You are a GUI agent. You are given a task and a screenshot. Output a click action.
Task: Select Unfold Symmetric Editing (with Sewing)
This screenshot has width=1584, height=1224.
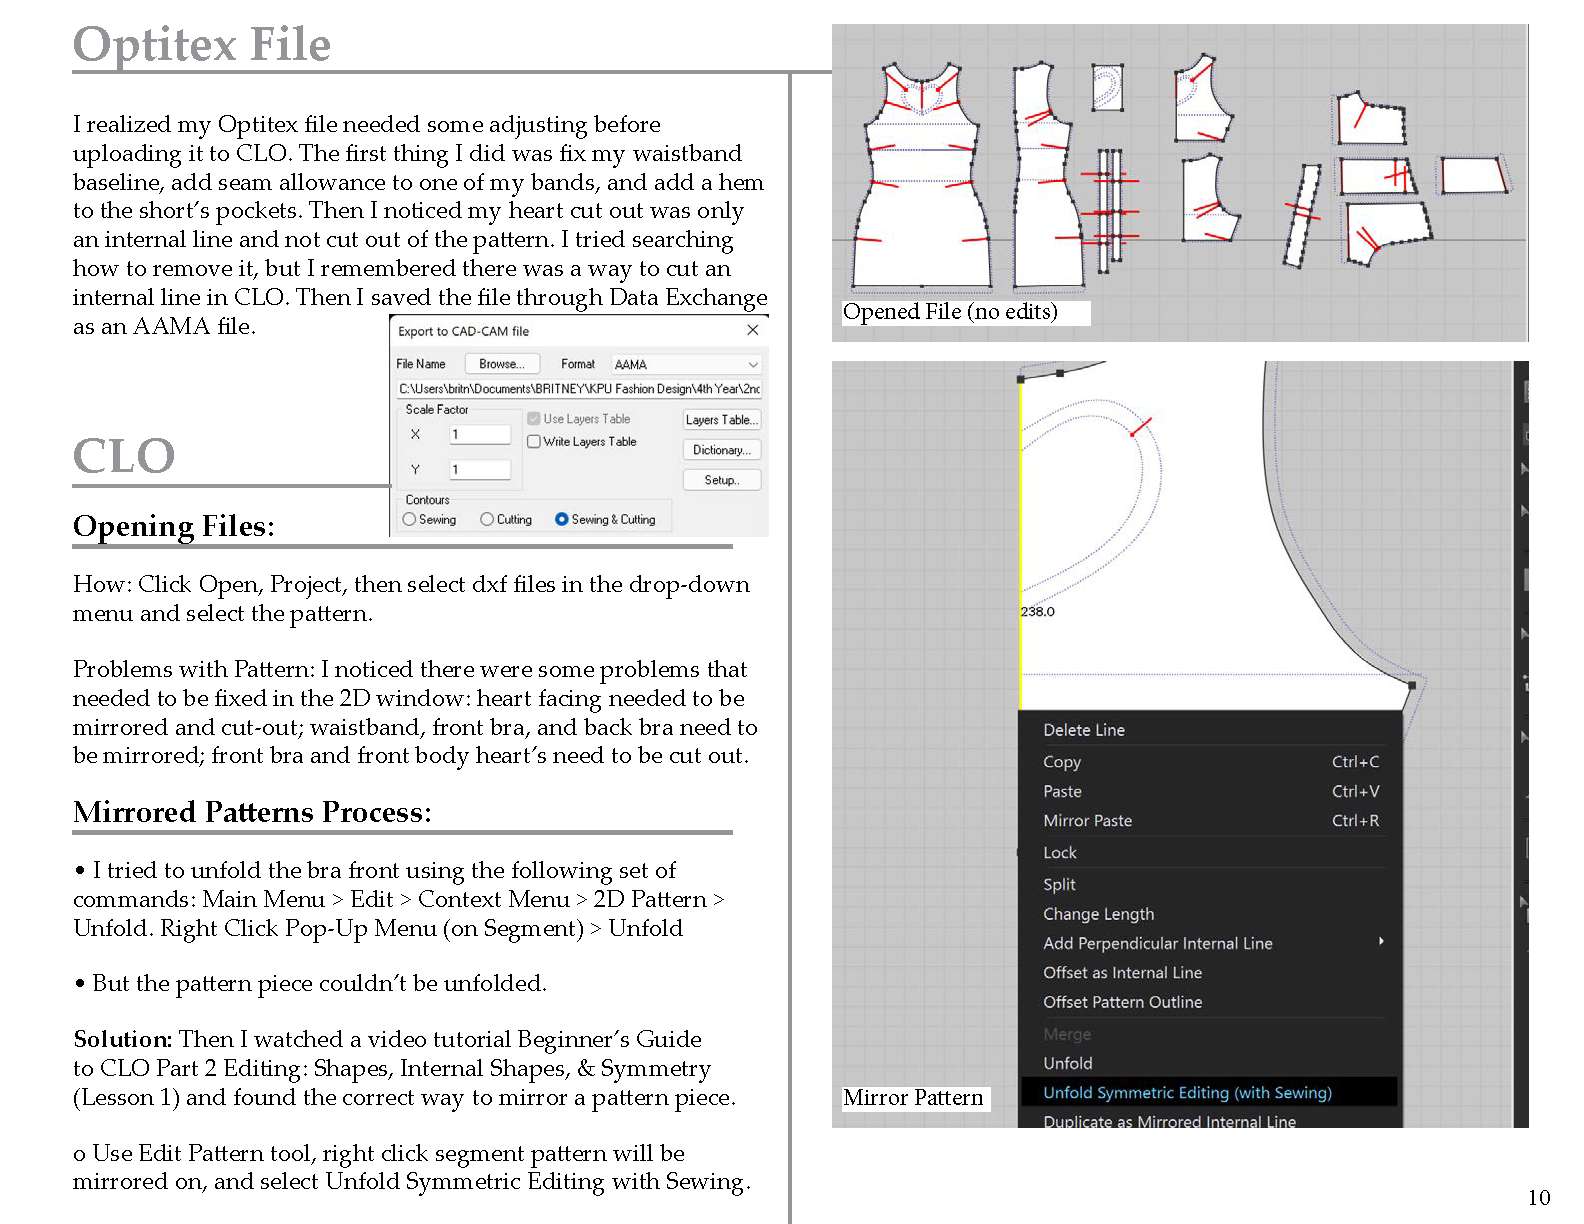tap(1210, 1092)
